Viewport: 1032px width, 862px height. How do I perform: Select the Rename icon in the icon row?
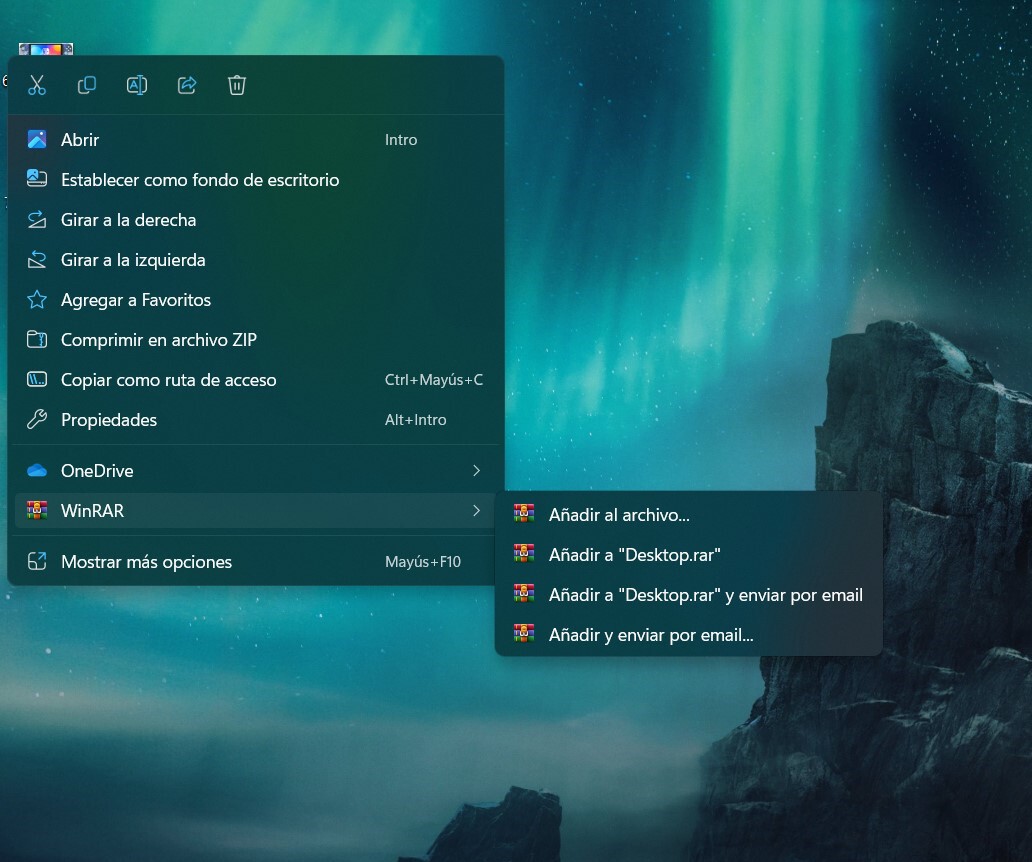[x=137, y=85]
